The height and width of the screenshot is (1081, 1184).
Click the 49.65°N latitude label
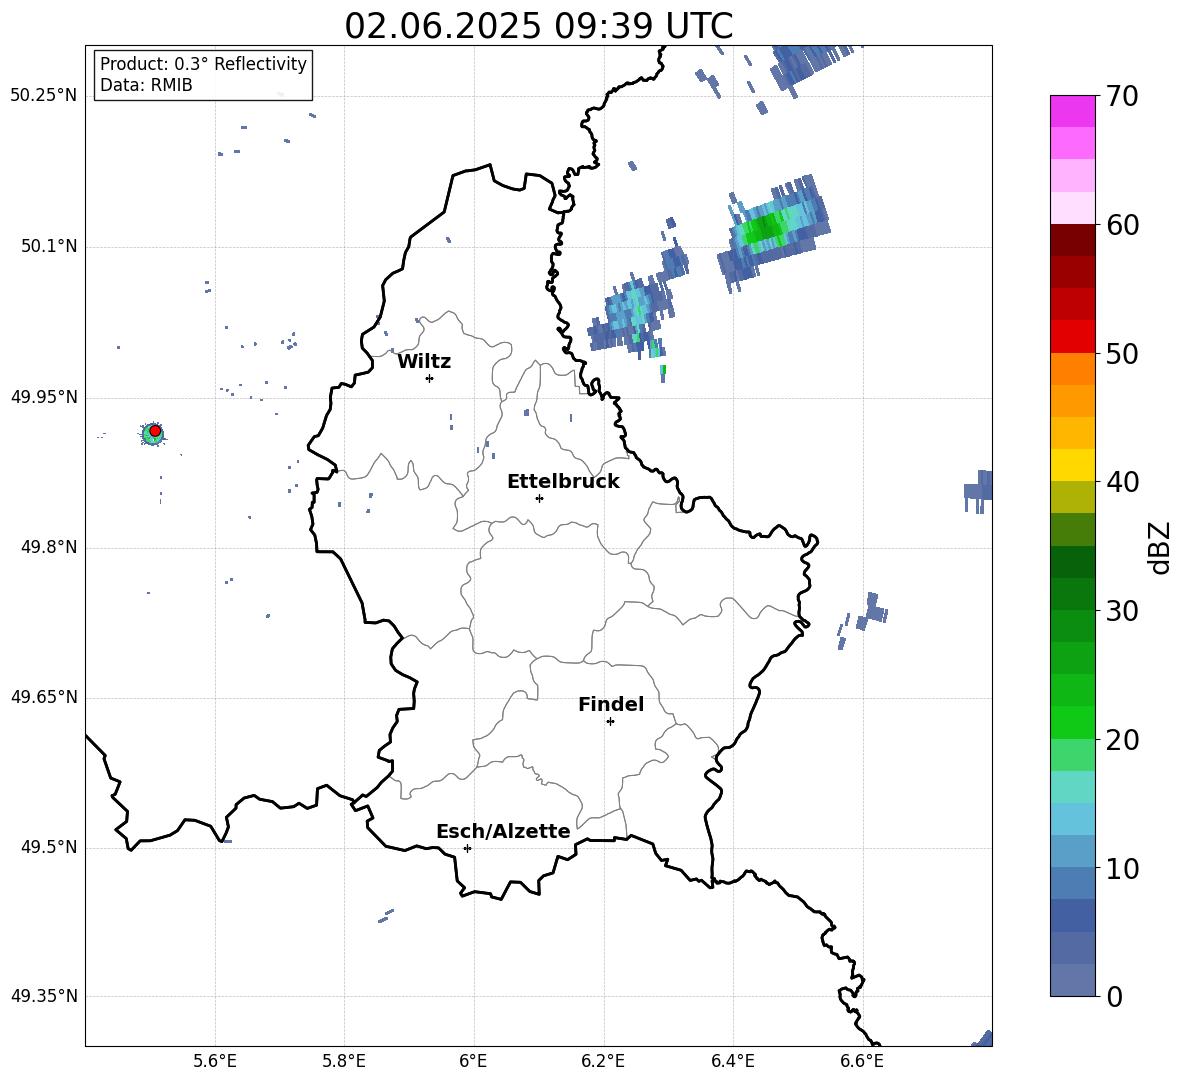click(44, 697)
